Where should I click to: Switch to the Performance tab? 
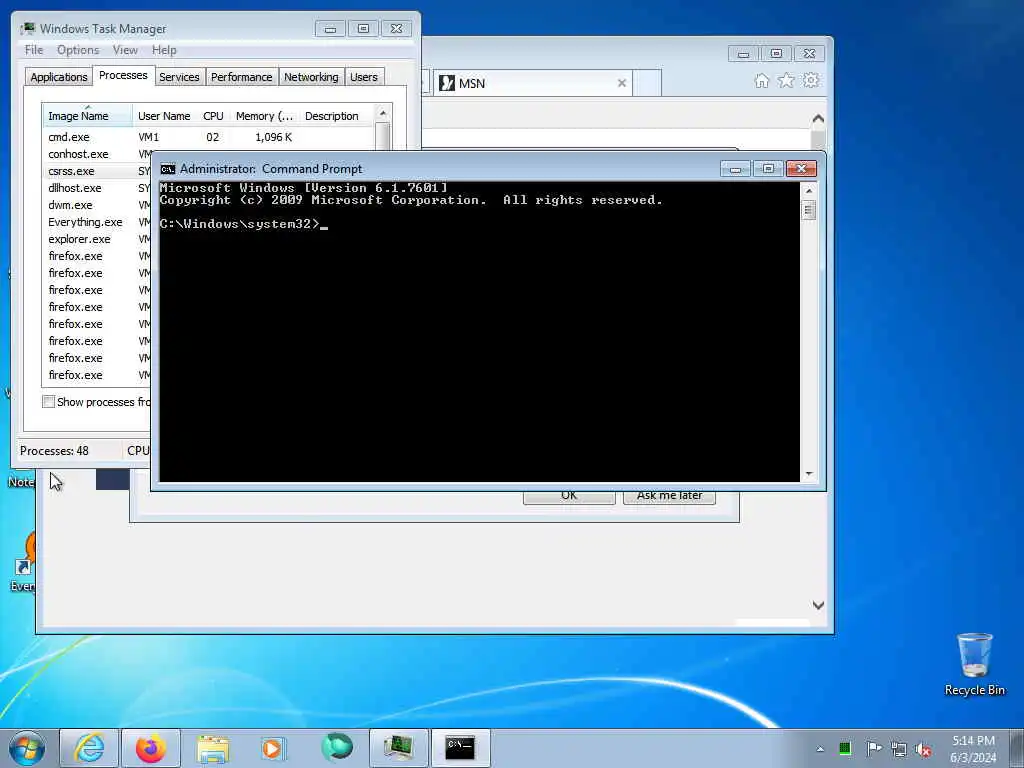click(242, 77)
